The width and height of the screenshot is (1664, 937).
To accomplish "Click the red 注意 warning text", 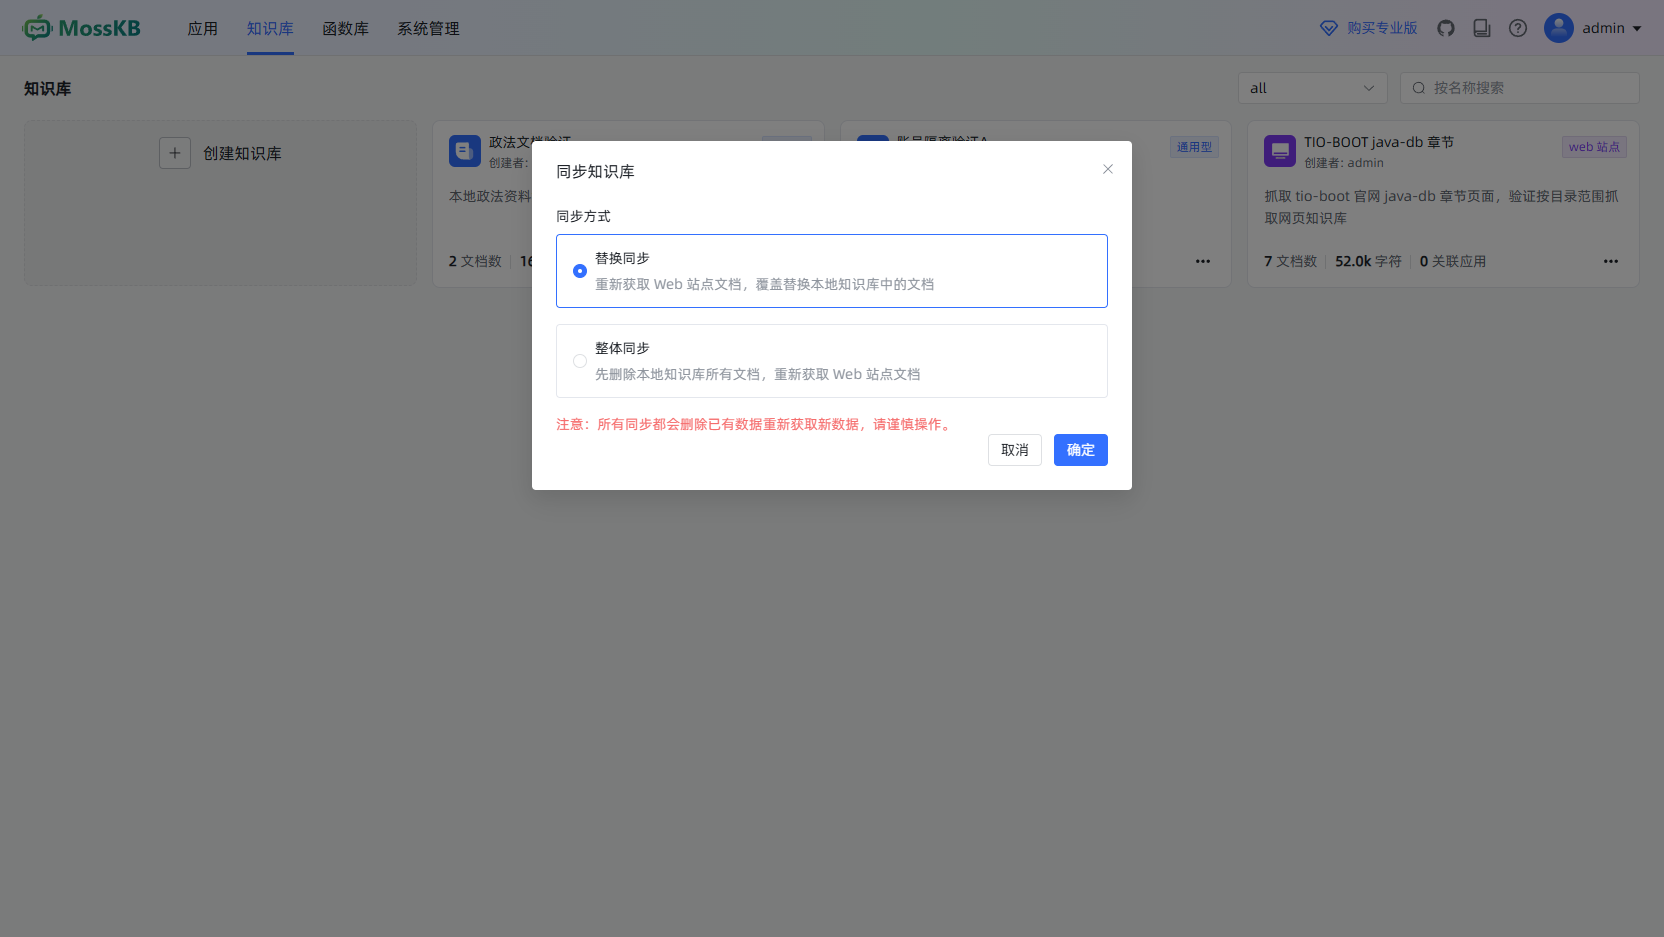I will (755, 424).
